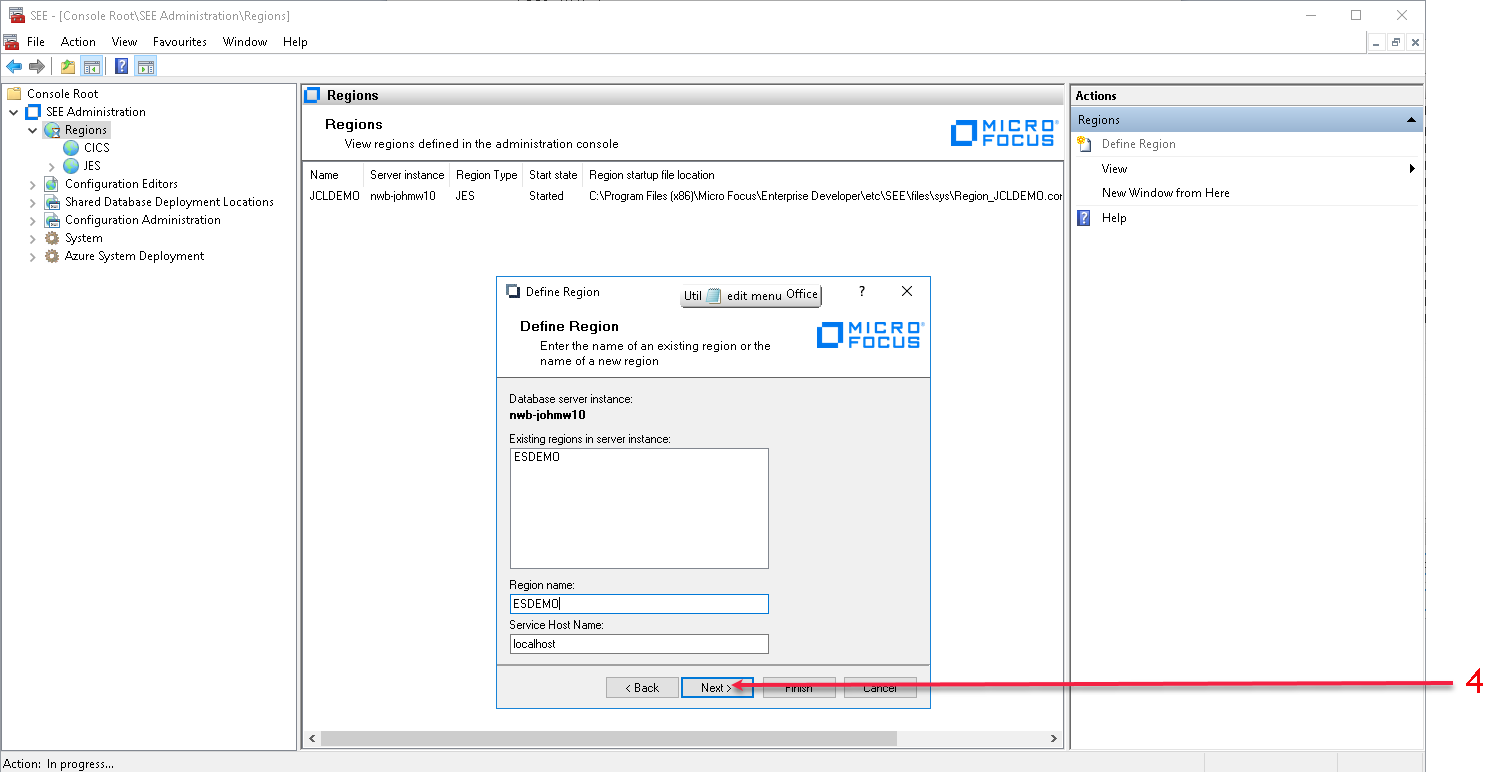Click the Help icon in Actions pane
1492x772 pixels.
1085,218
